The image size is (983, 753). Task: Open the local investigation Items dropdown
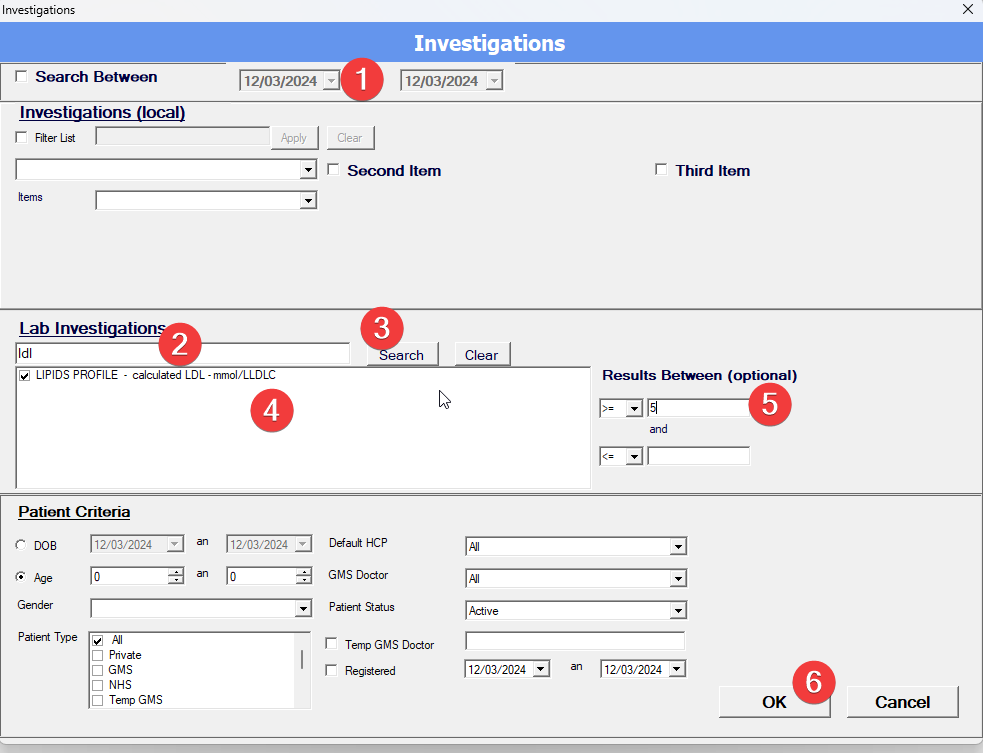[x=308, y=201]
